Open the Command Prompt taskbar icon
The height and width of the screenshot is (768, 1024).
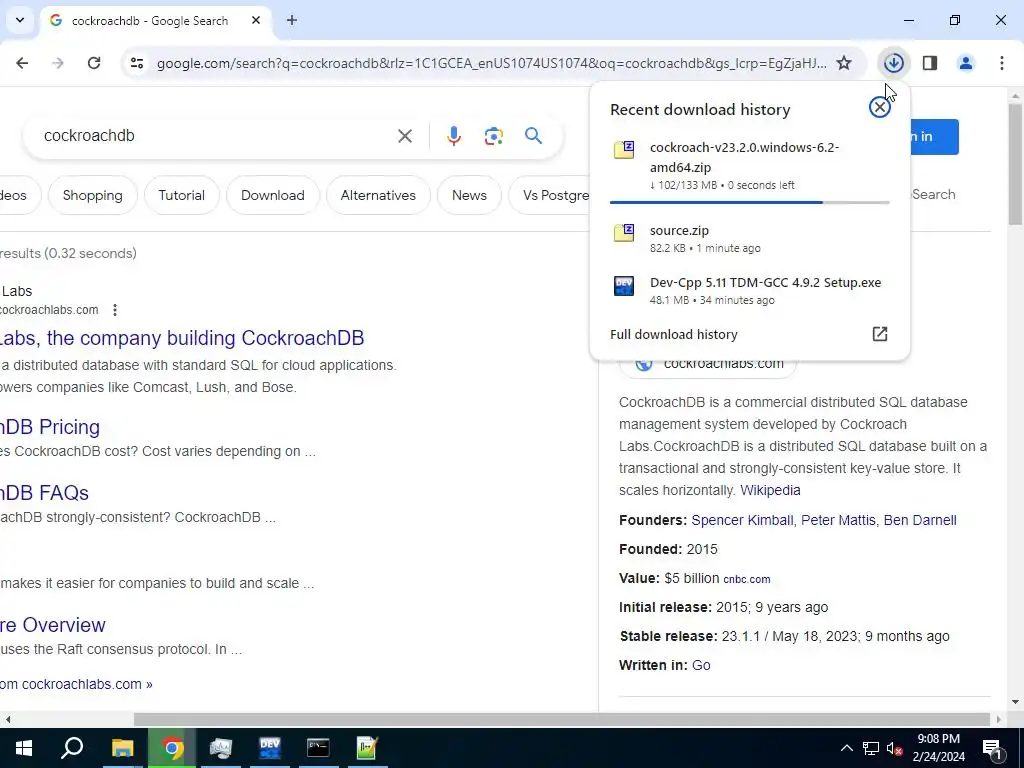click(318, 748)
